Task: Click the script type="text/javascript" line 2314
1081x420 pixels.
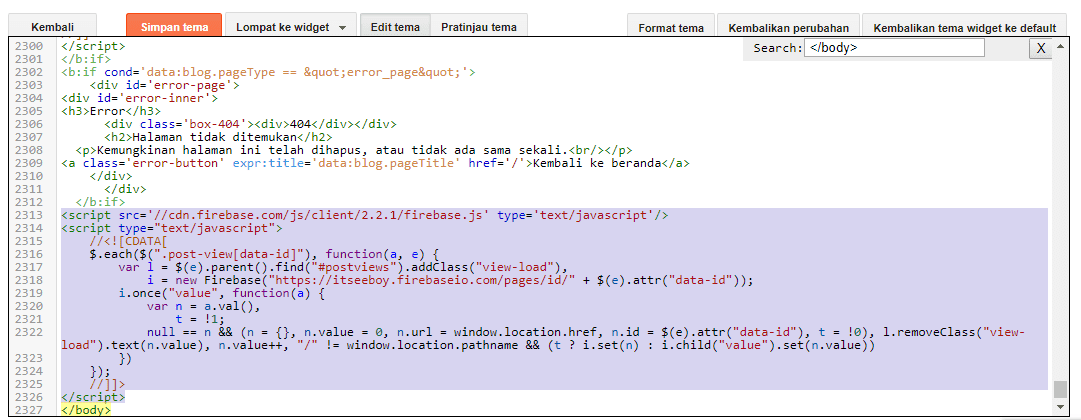Action: click(172, 228)
